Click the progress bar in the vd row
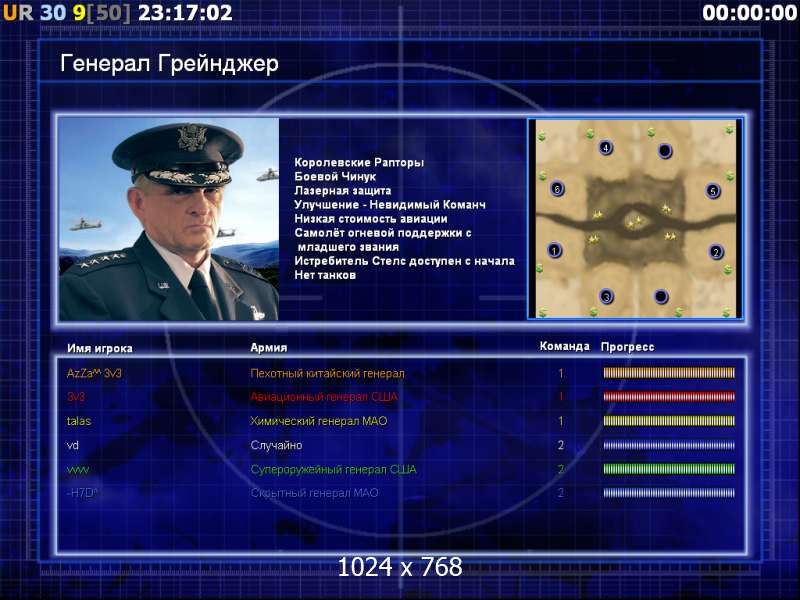The width and height of the screenshot is (800, 600). (669, 445)
